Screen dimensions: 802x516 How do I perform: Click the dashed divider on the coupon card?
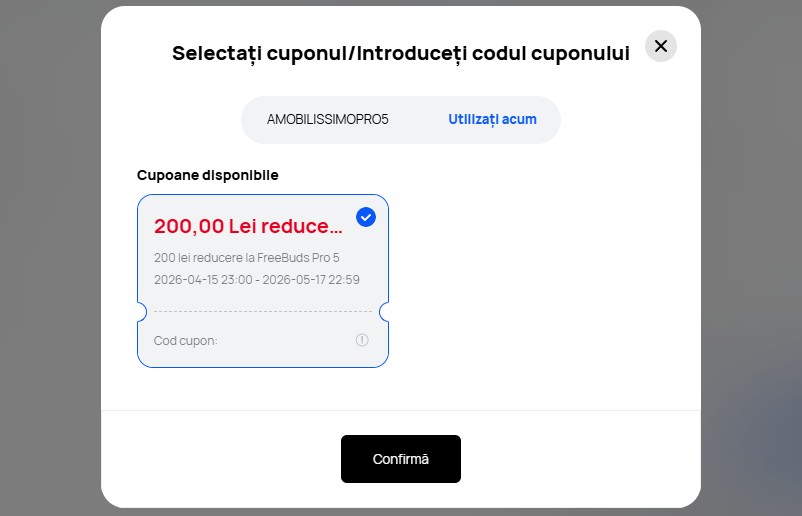[262, 312]
